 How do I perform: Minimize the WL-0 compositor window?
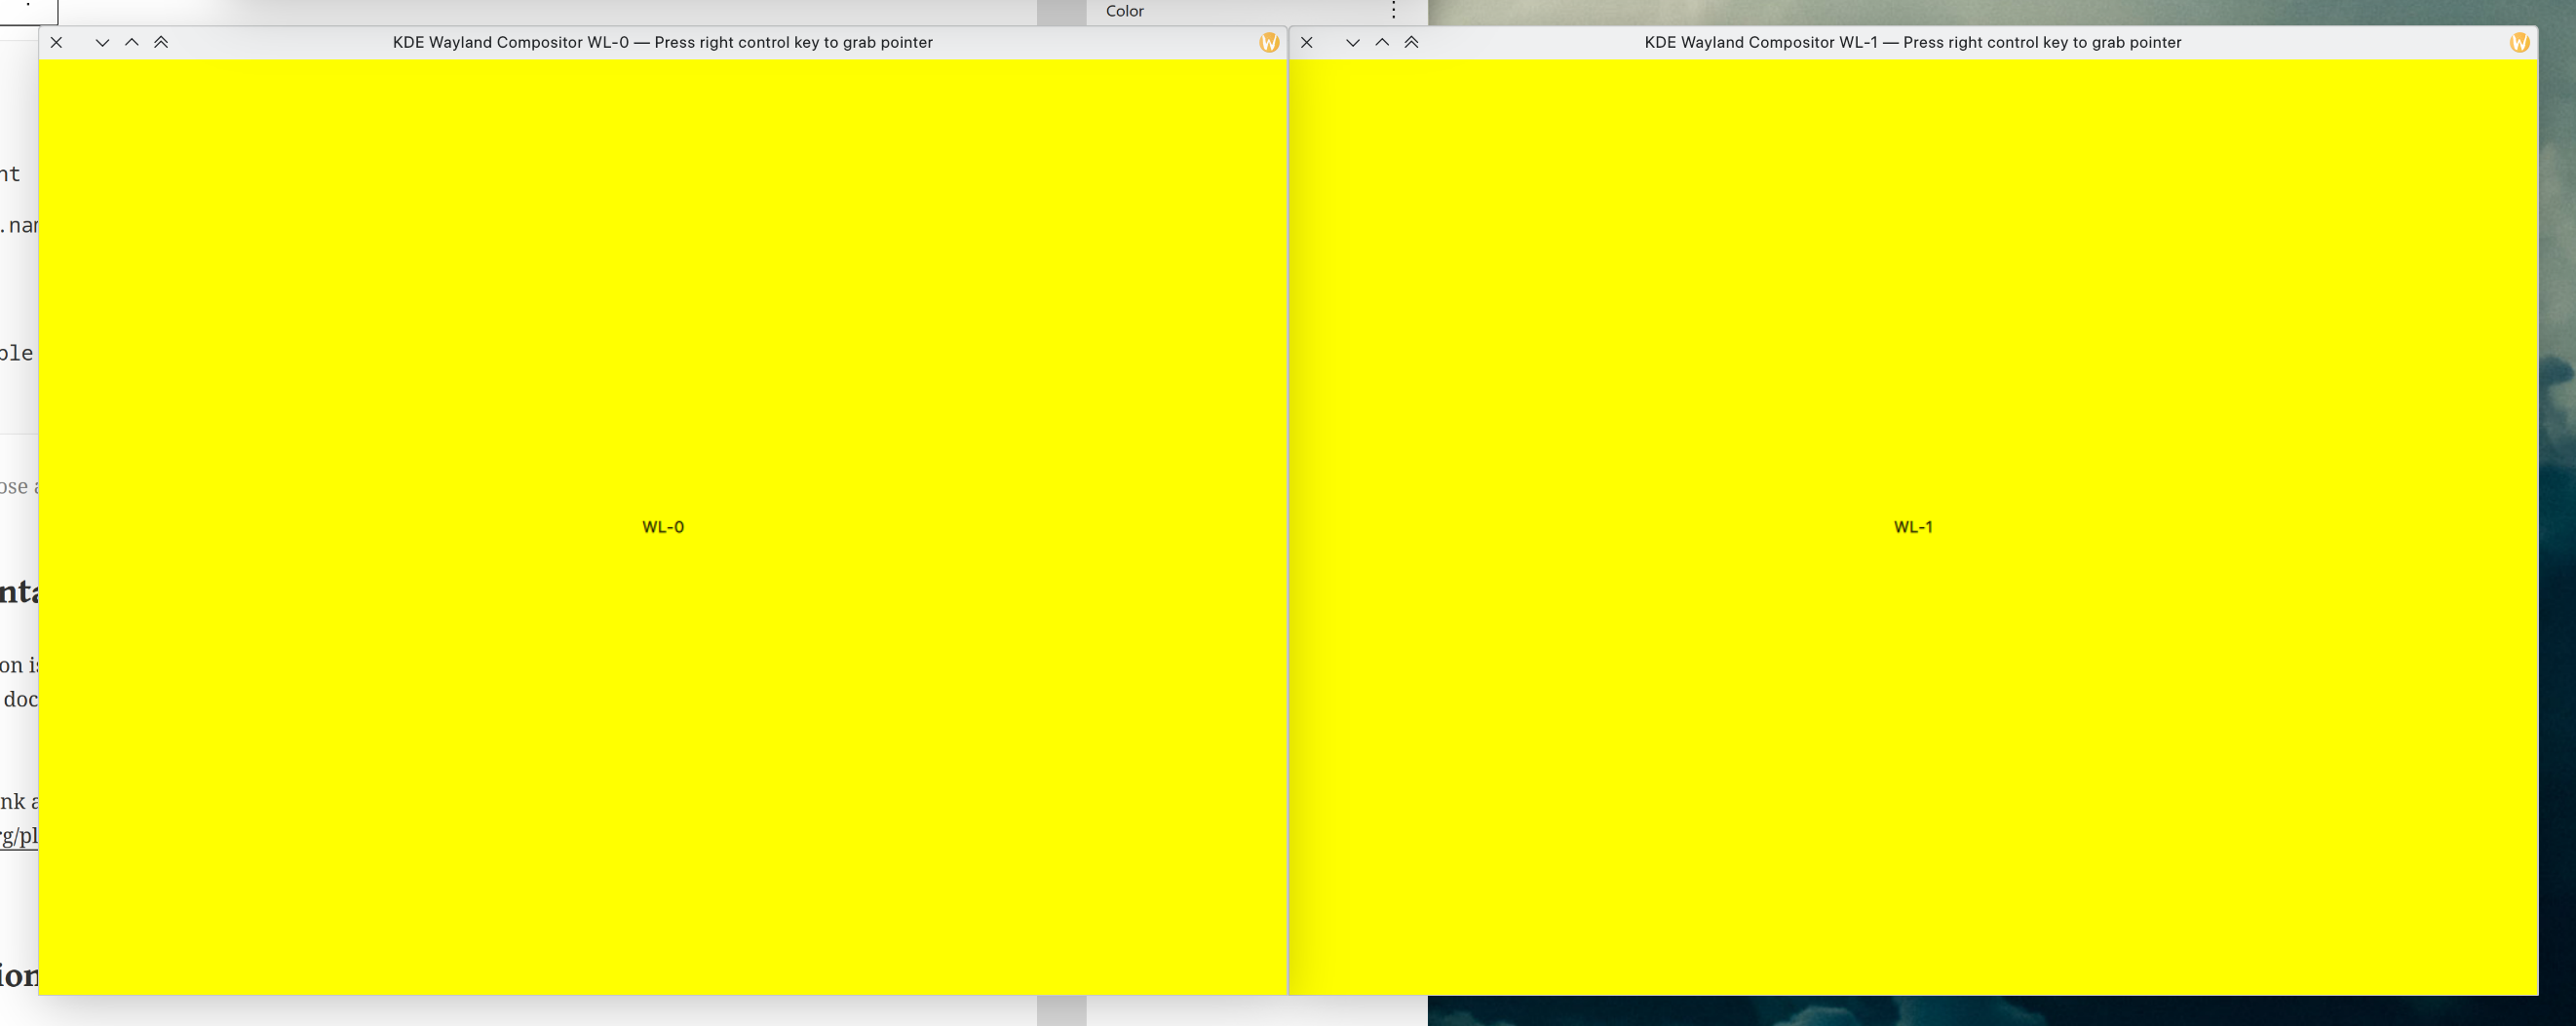[102, 42]
